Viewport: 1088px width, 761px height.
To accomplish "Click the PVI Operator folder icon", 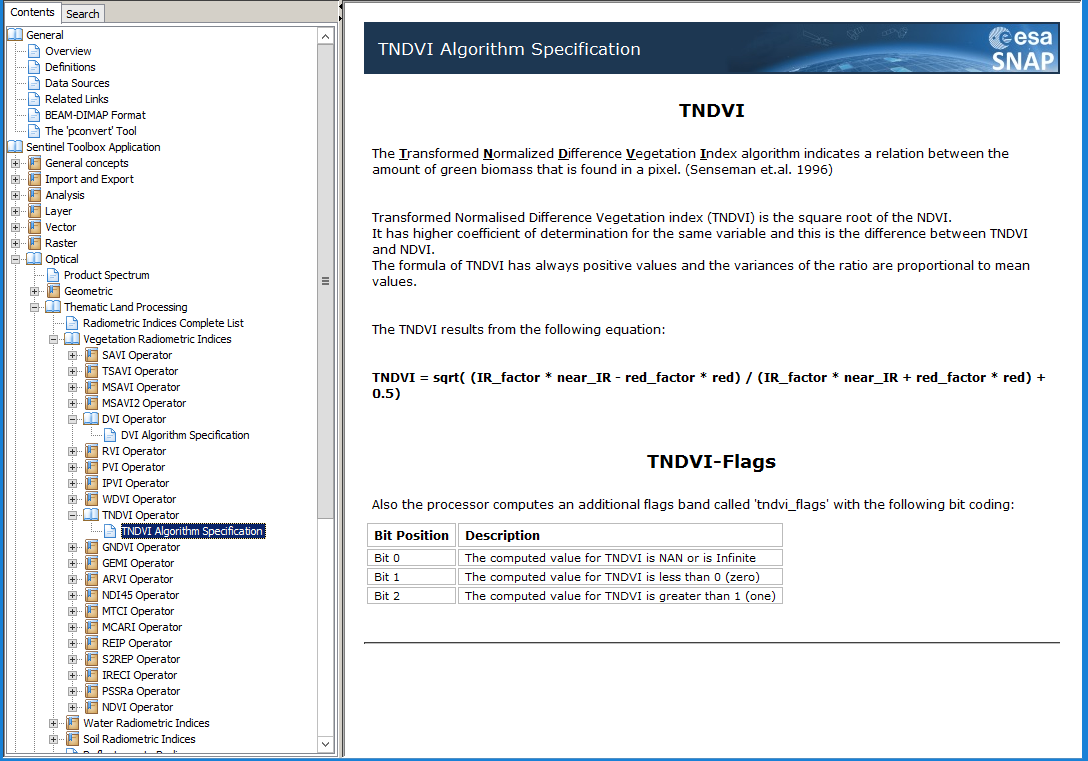I will coord(91,468).
